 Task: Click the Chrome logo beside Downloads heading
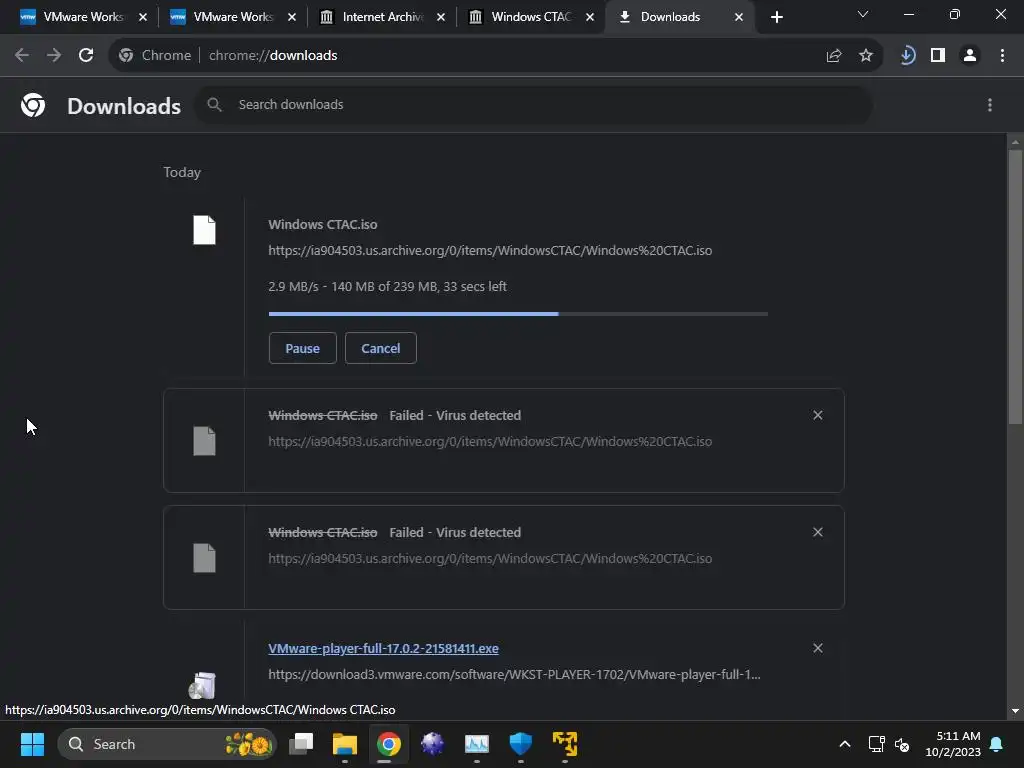coord(33,105)
